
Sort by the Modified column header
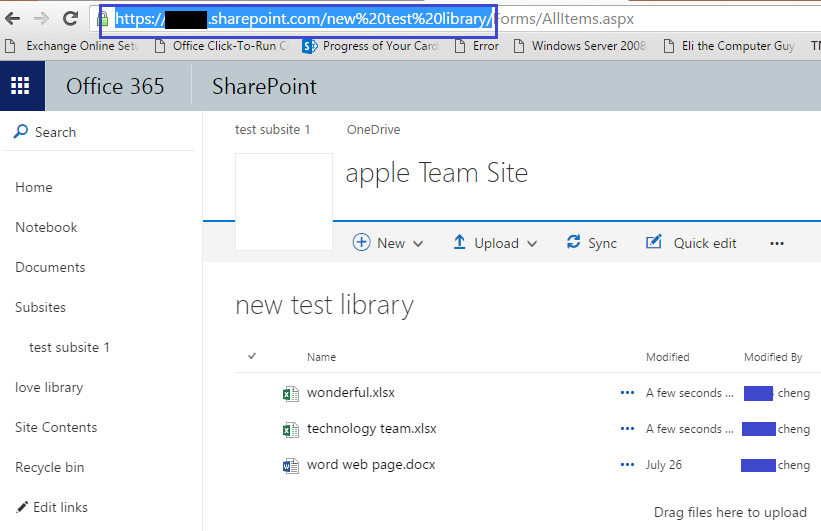pyautogui.click(x=668, y=357)
